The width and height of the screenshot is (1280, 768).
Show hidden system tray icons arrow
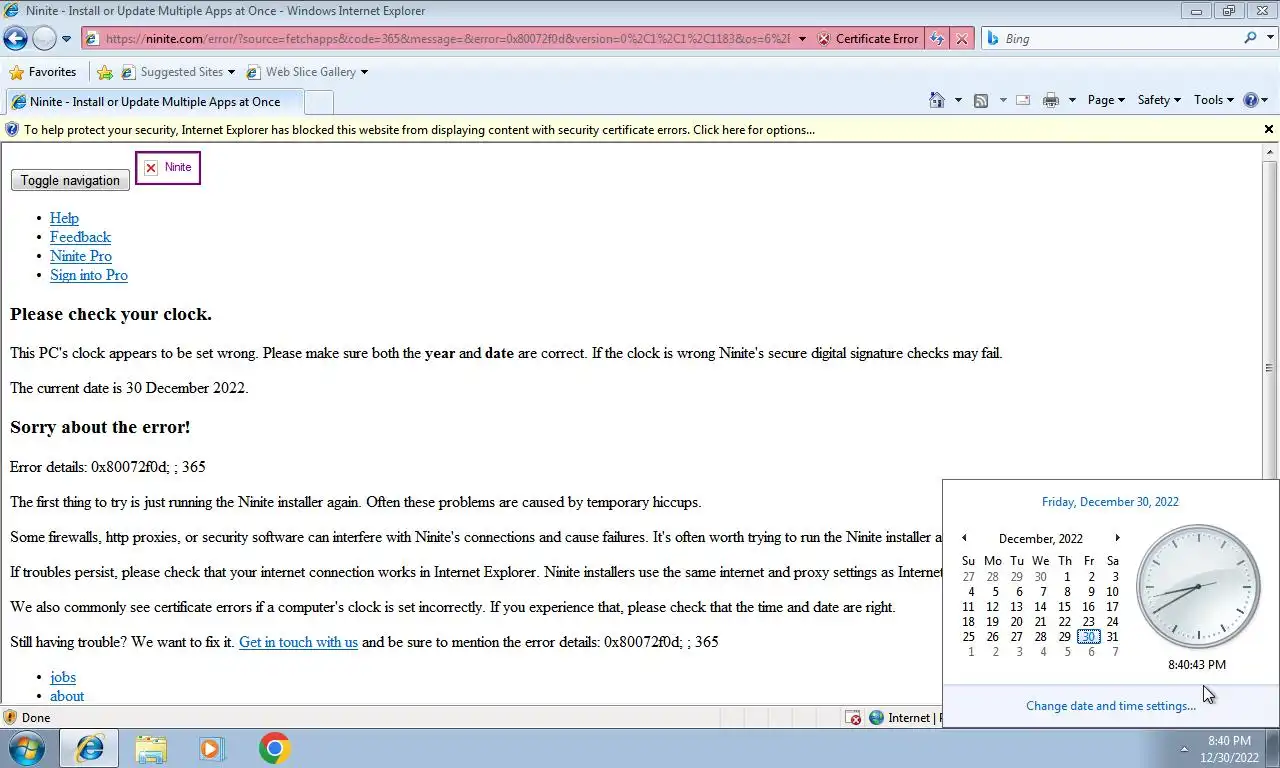[1184, 749]
